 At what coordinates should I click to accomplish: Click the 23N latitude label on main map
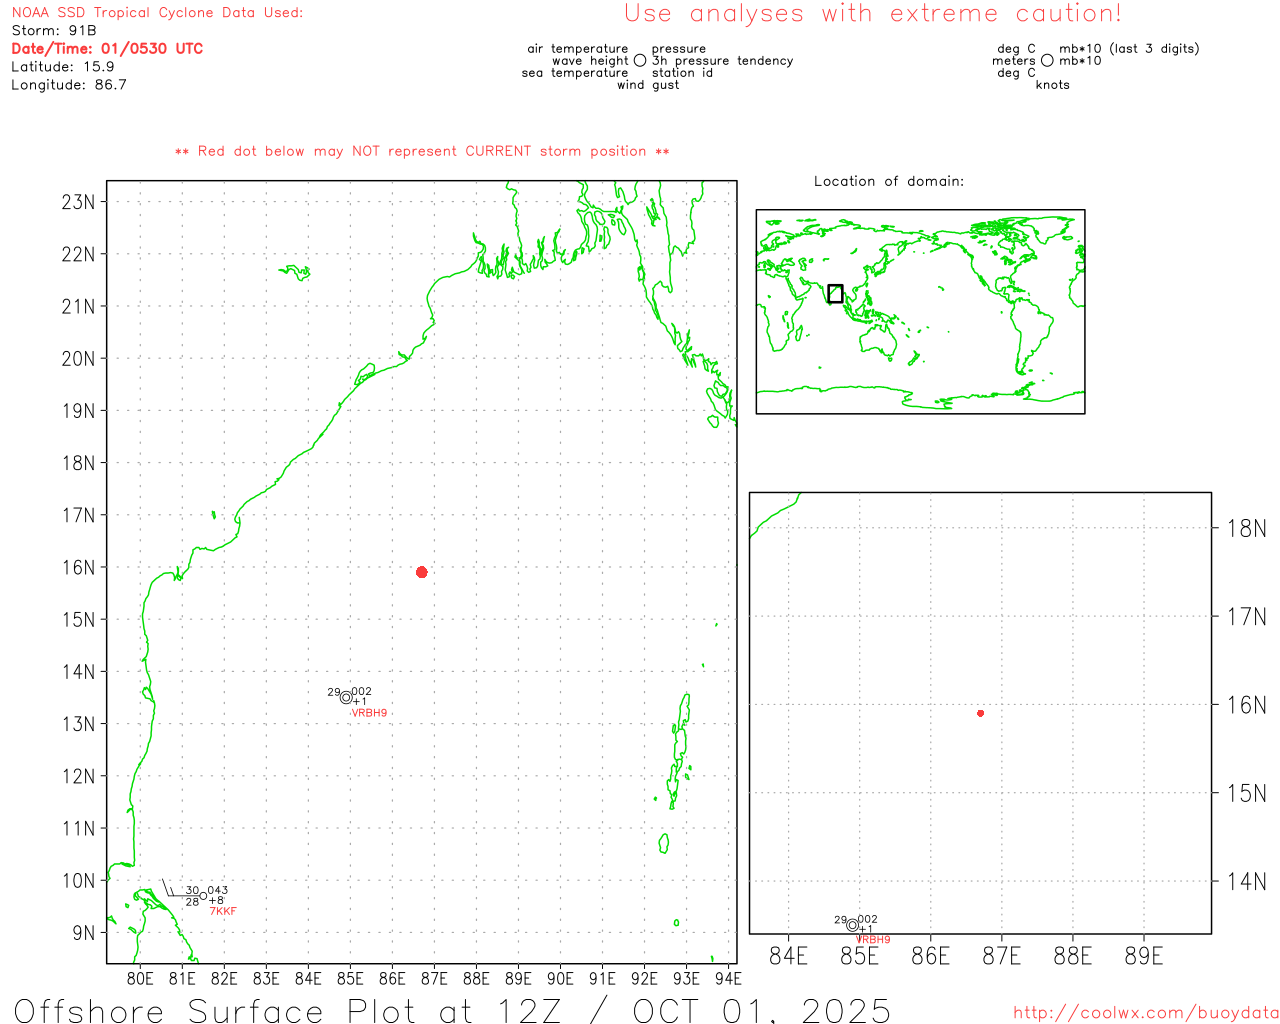tap(78, 202)
